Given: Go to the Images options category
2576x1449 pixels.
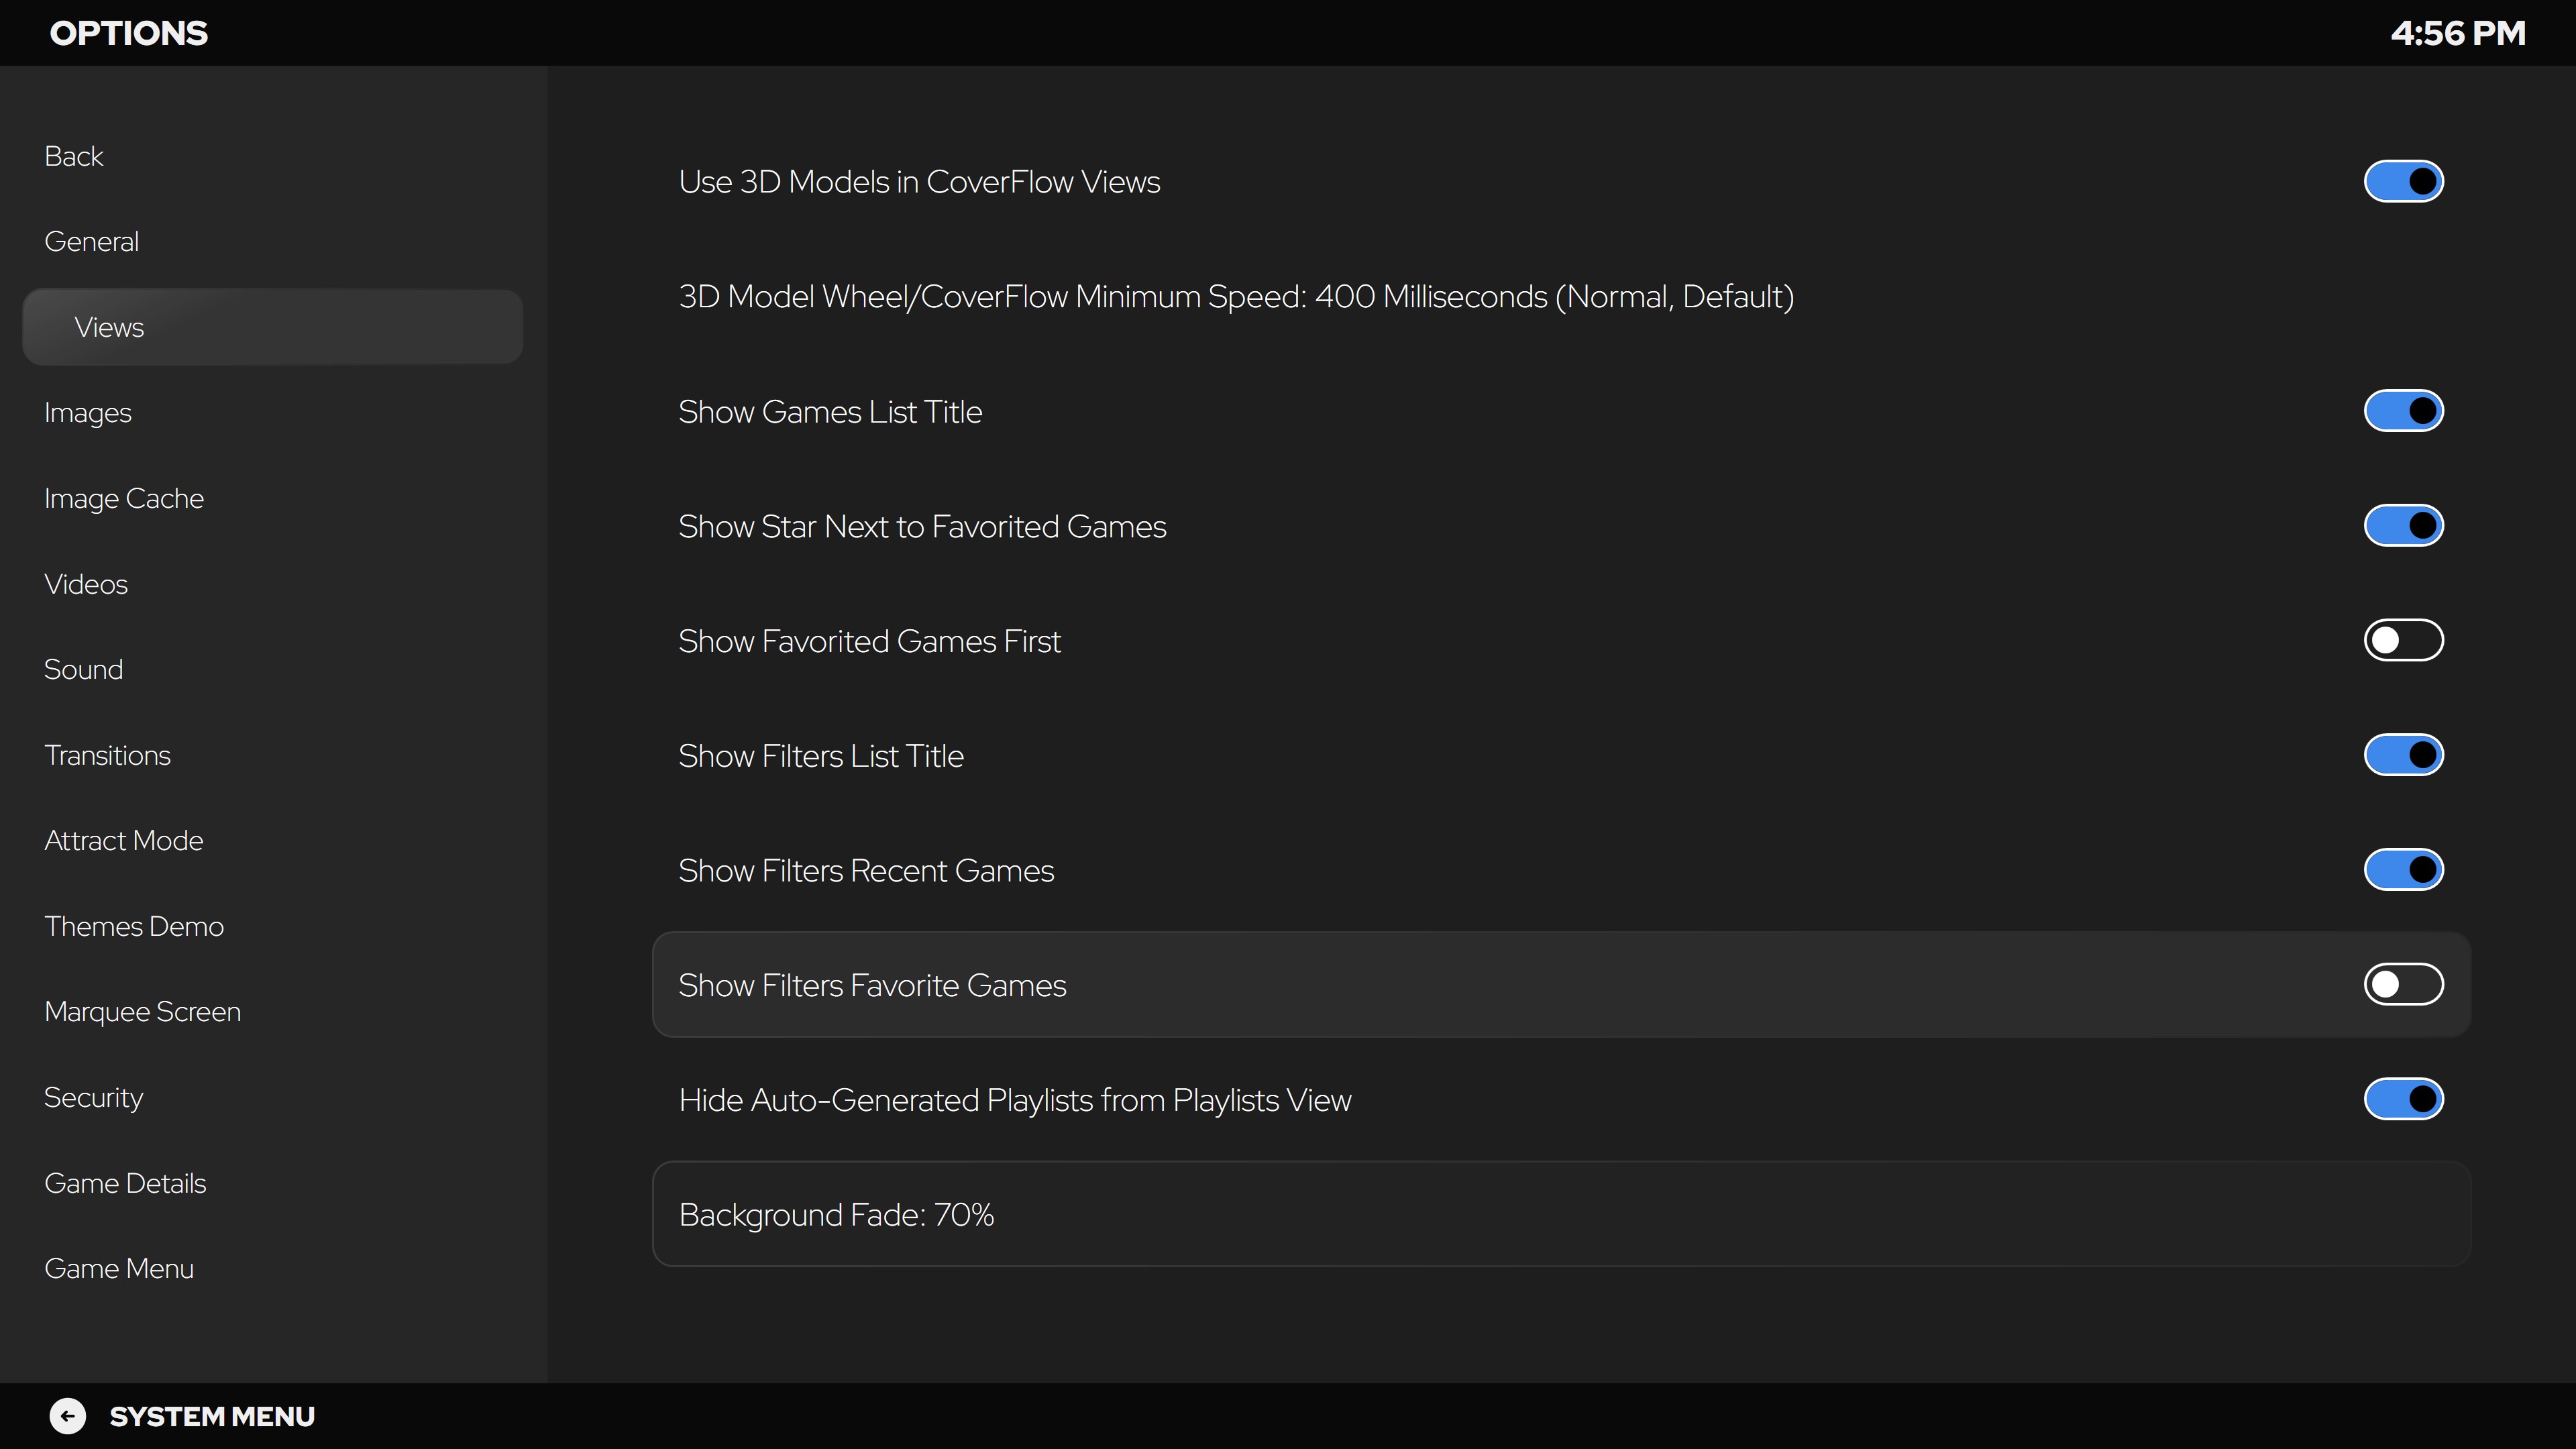Looking at the screenshot, I should coord(88,413).
